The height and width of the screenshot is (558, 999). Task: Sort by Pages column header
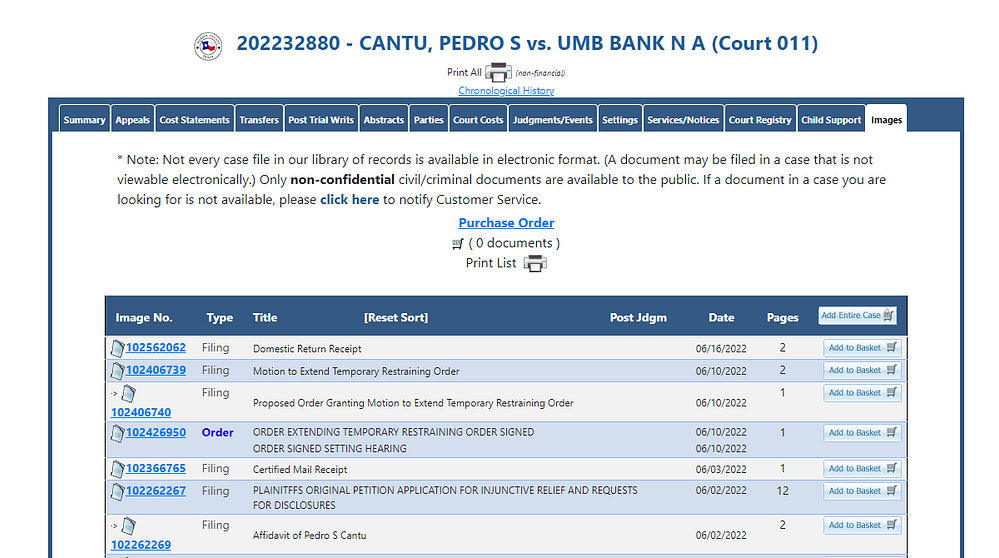click(x=782, y=317)
